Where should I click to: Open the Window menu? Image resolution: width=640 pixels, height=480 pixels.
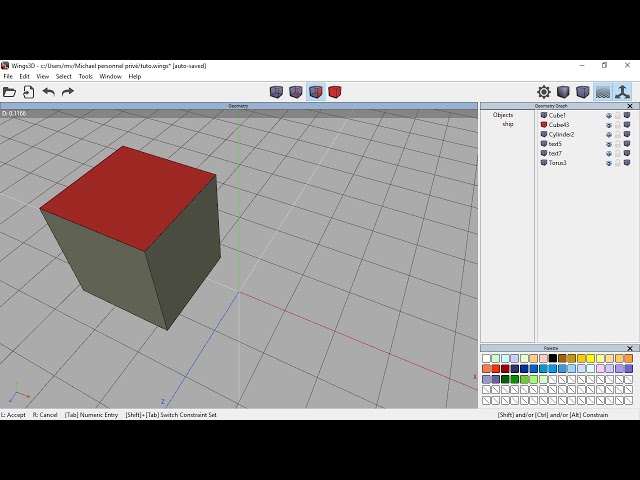tap(110, 76)
